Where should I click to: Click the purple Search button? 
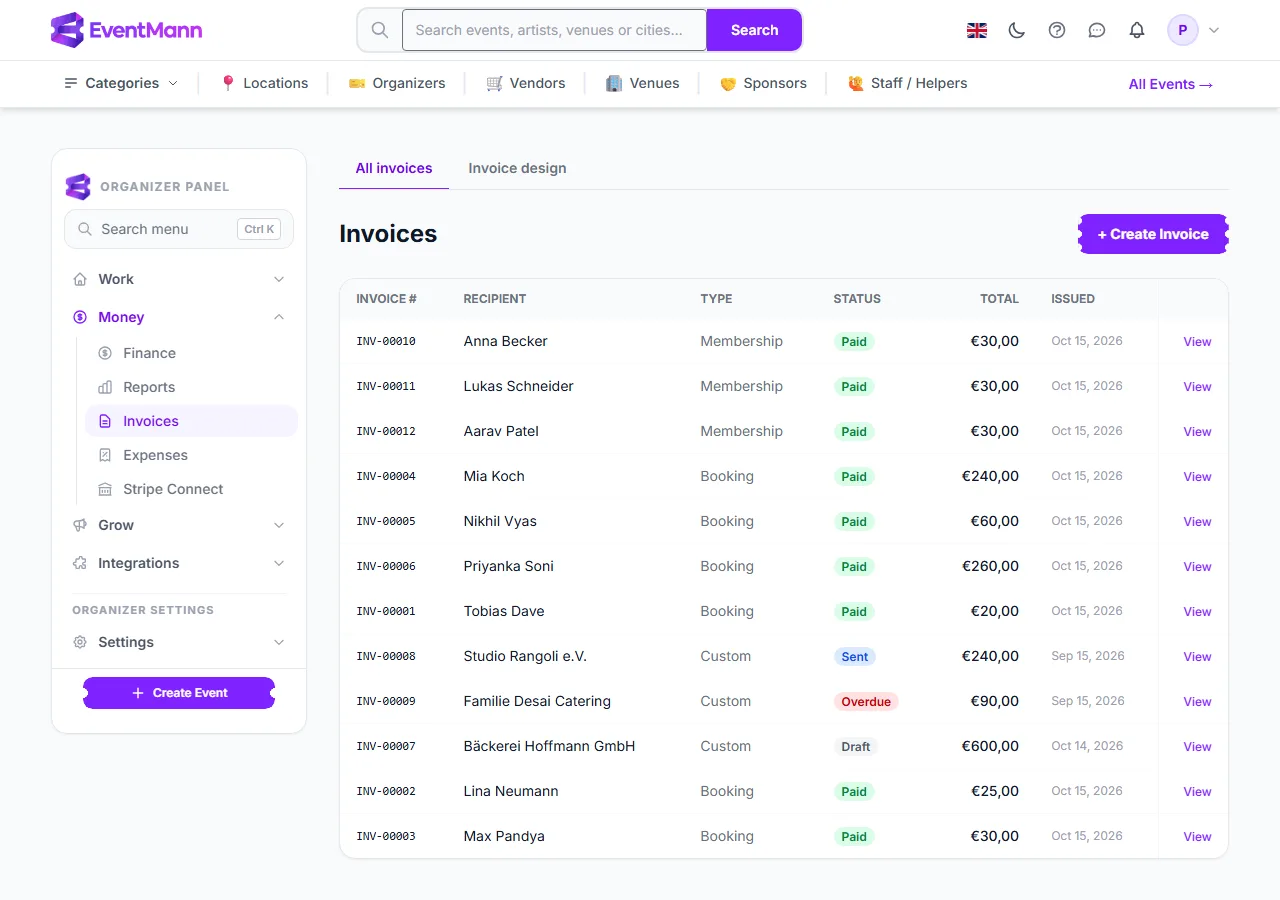tap(754, 30)
